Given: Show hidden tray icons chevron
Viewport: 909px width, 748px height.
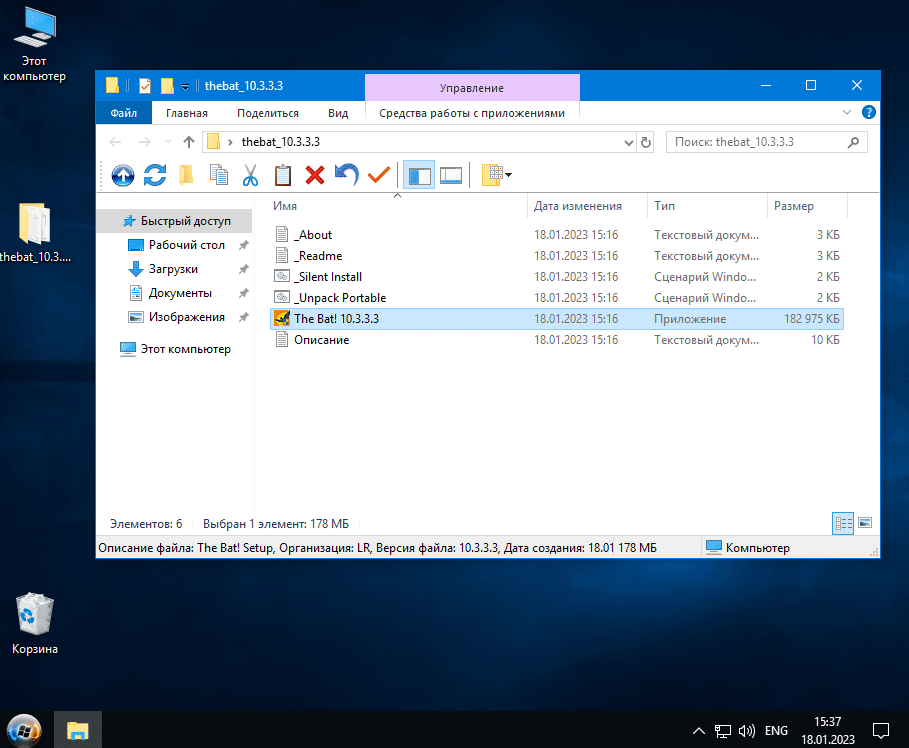Looking at the screenshot, I should point(699,731).
